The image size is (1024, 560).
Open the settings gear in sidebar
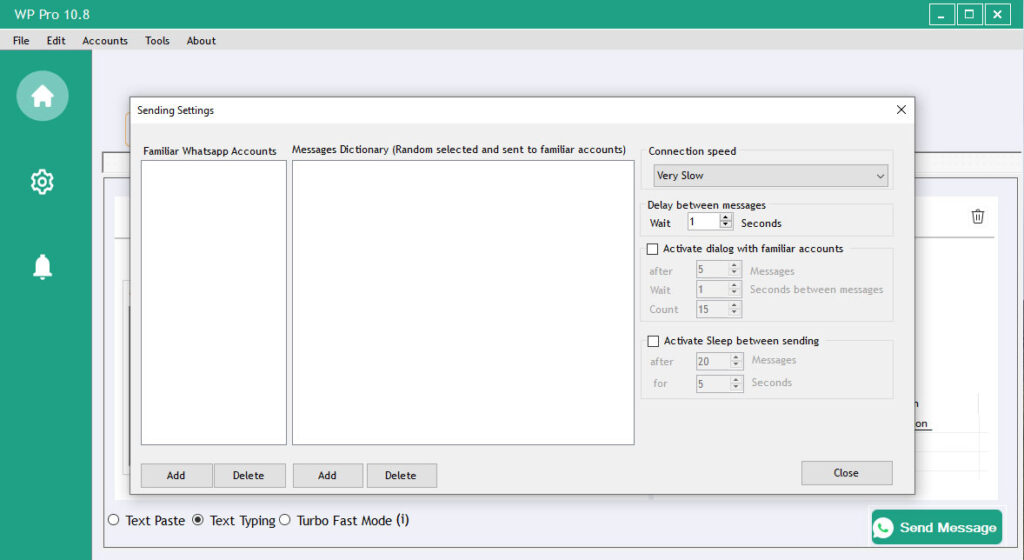42,182
